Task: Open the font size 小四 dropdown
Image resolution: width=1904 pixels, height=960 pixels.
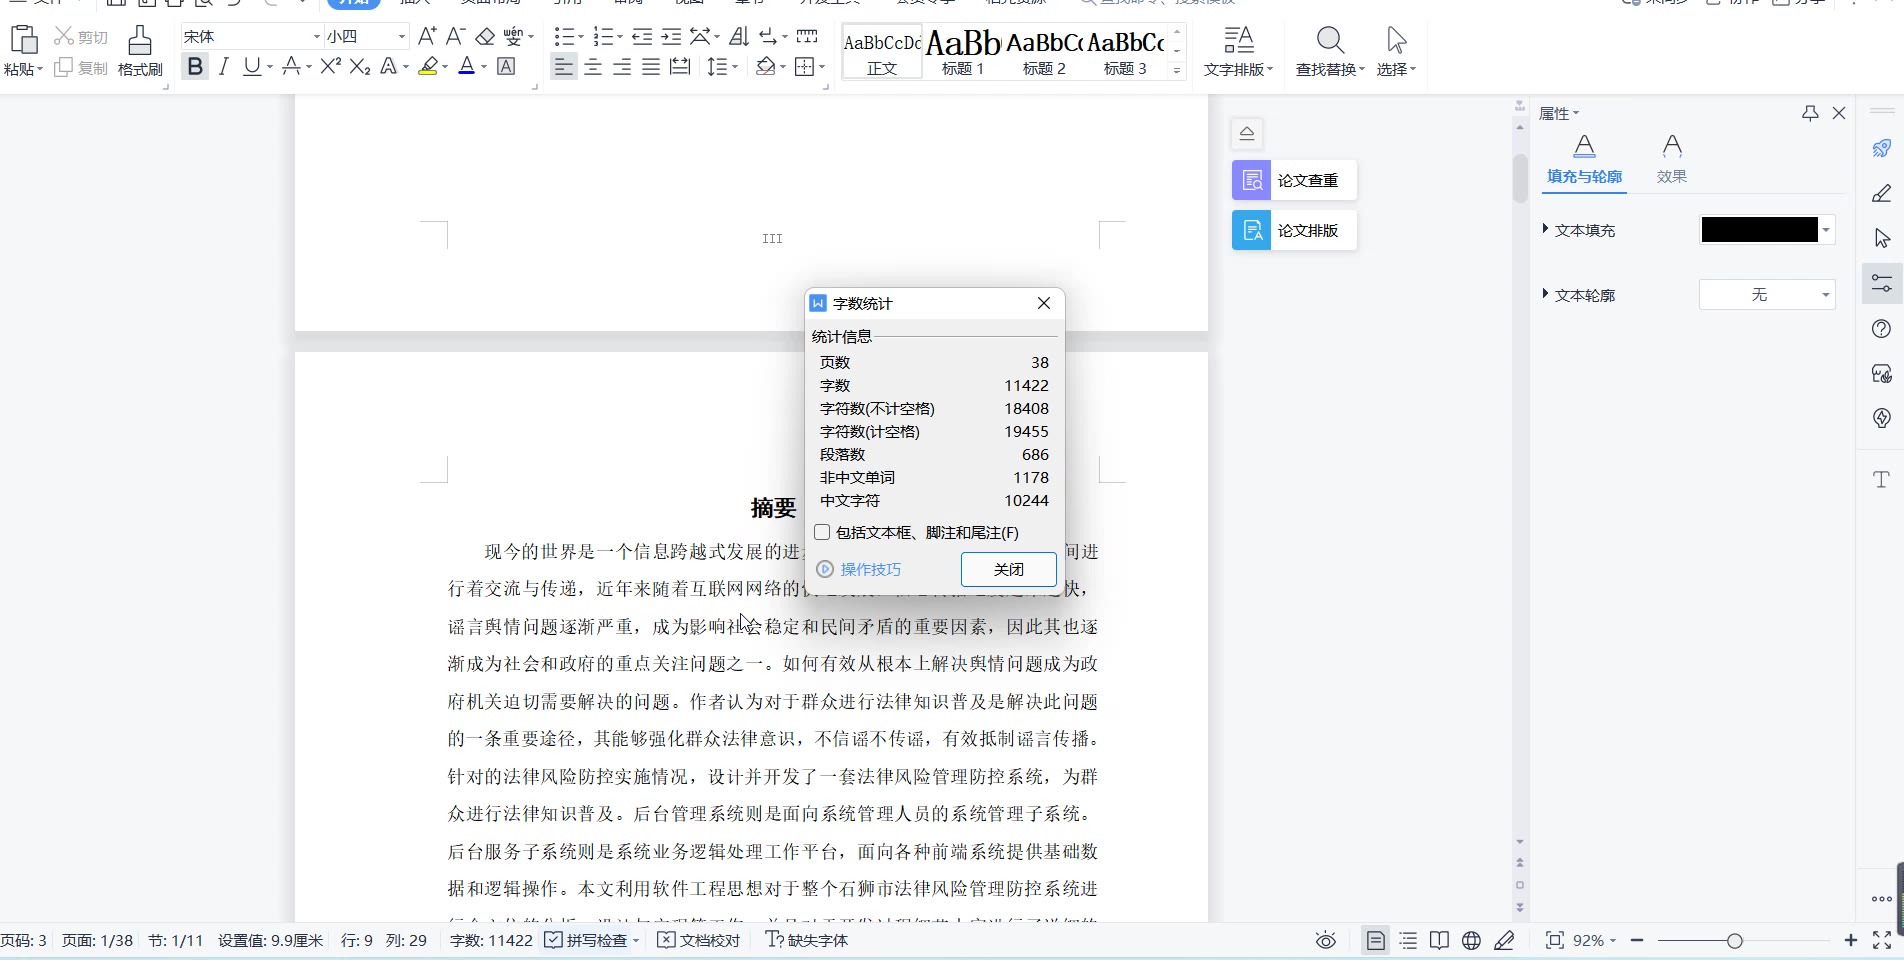Action: [402, 37]
